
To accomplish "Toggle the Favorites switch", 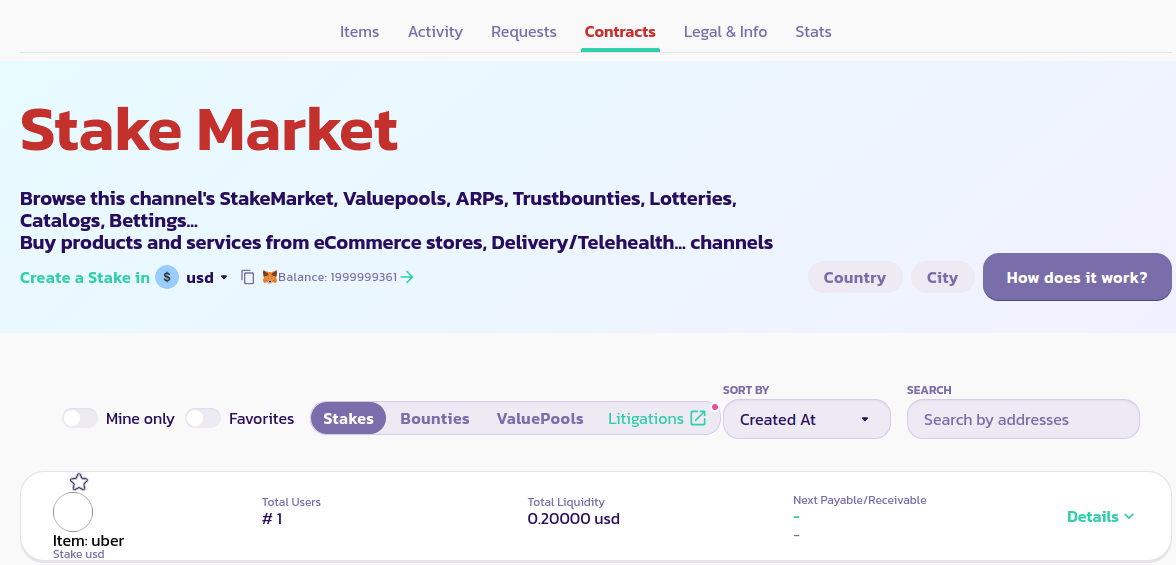I will point(203,418).
